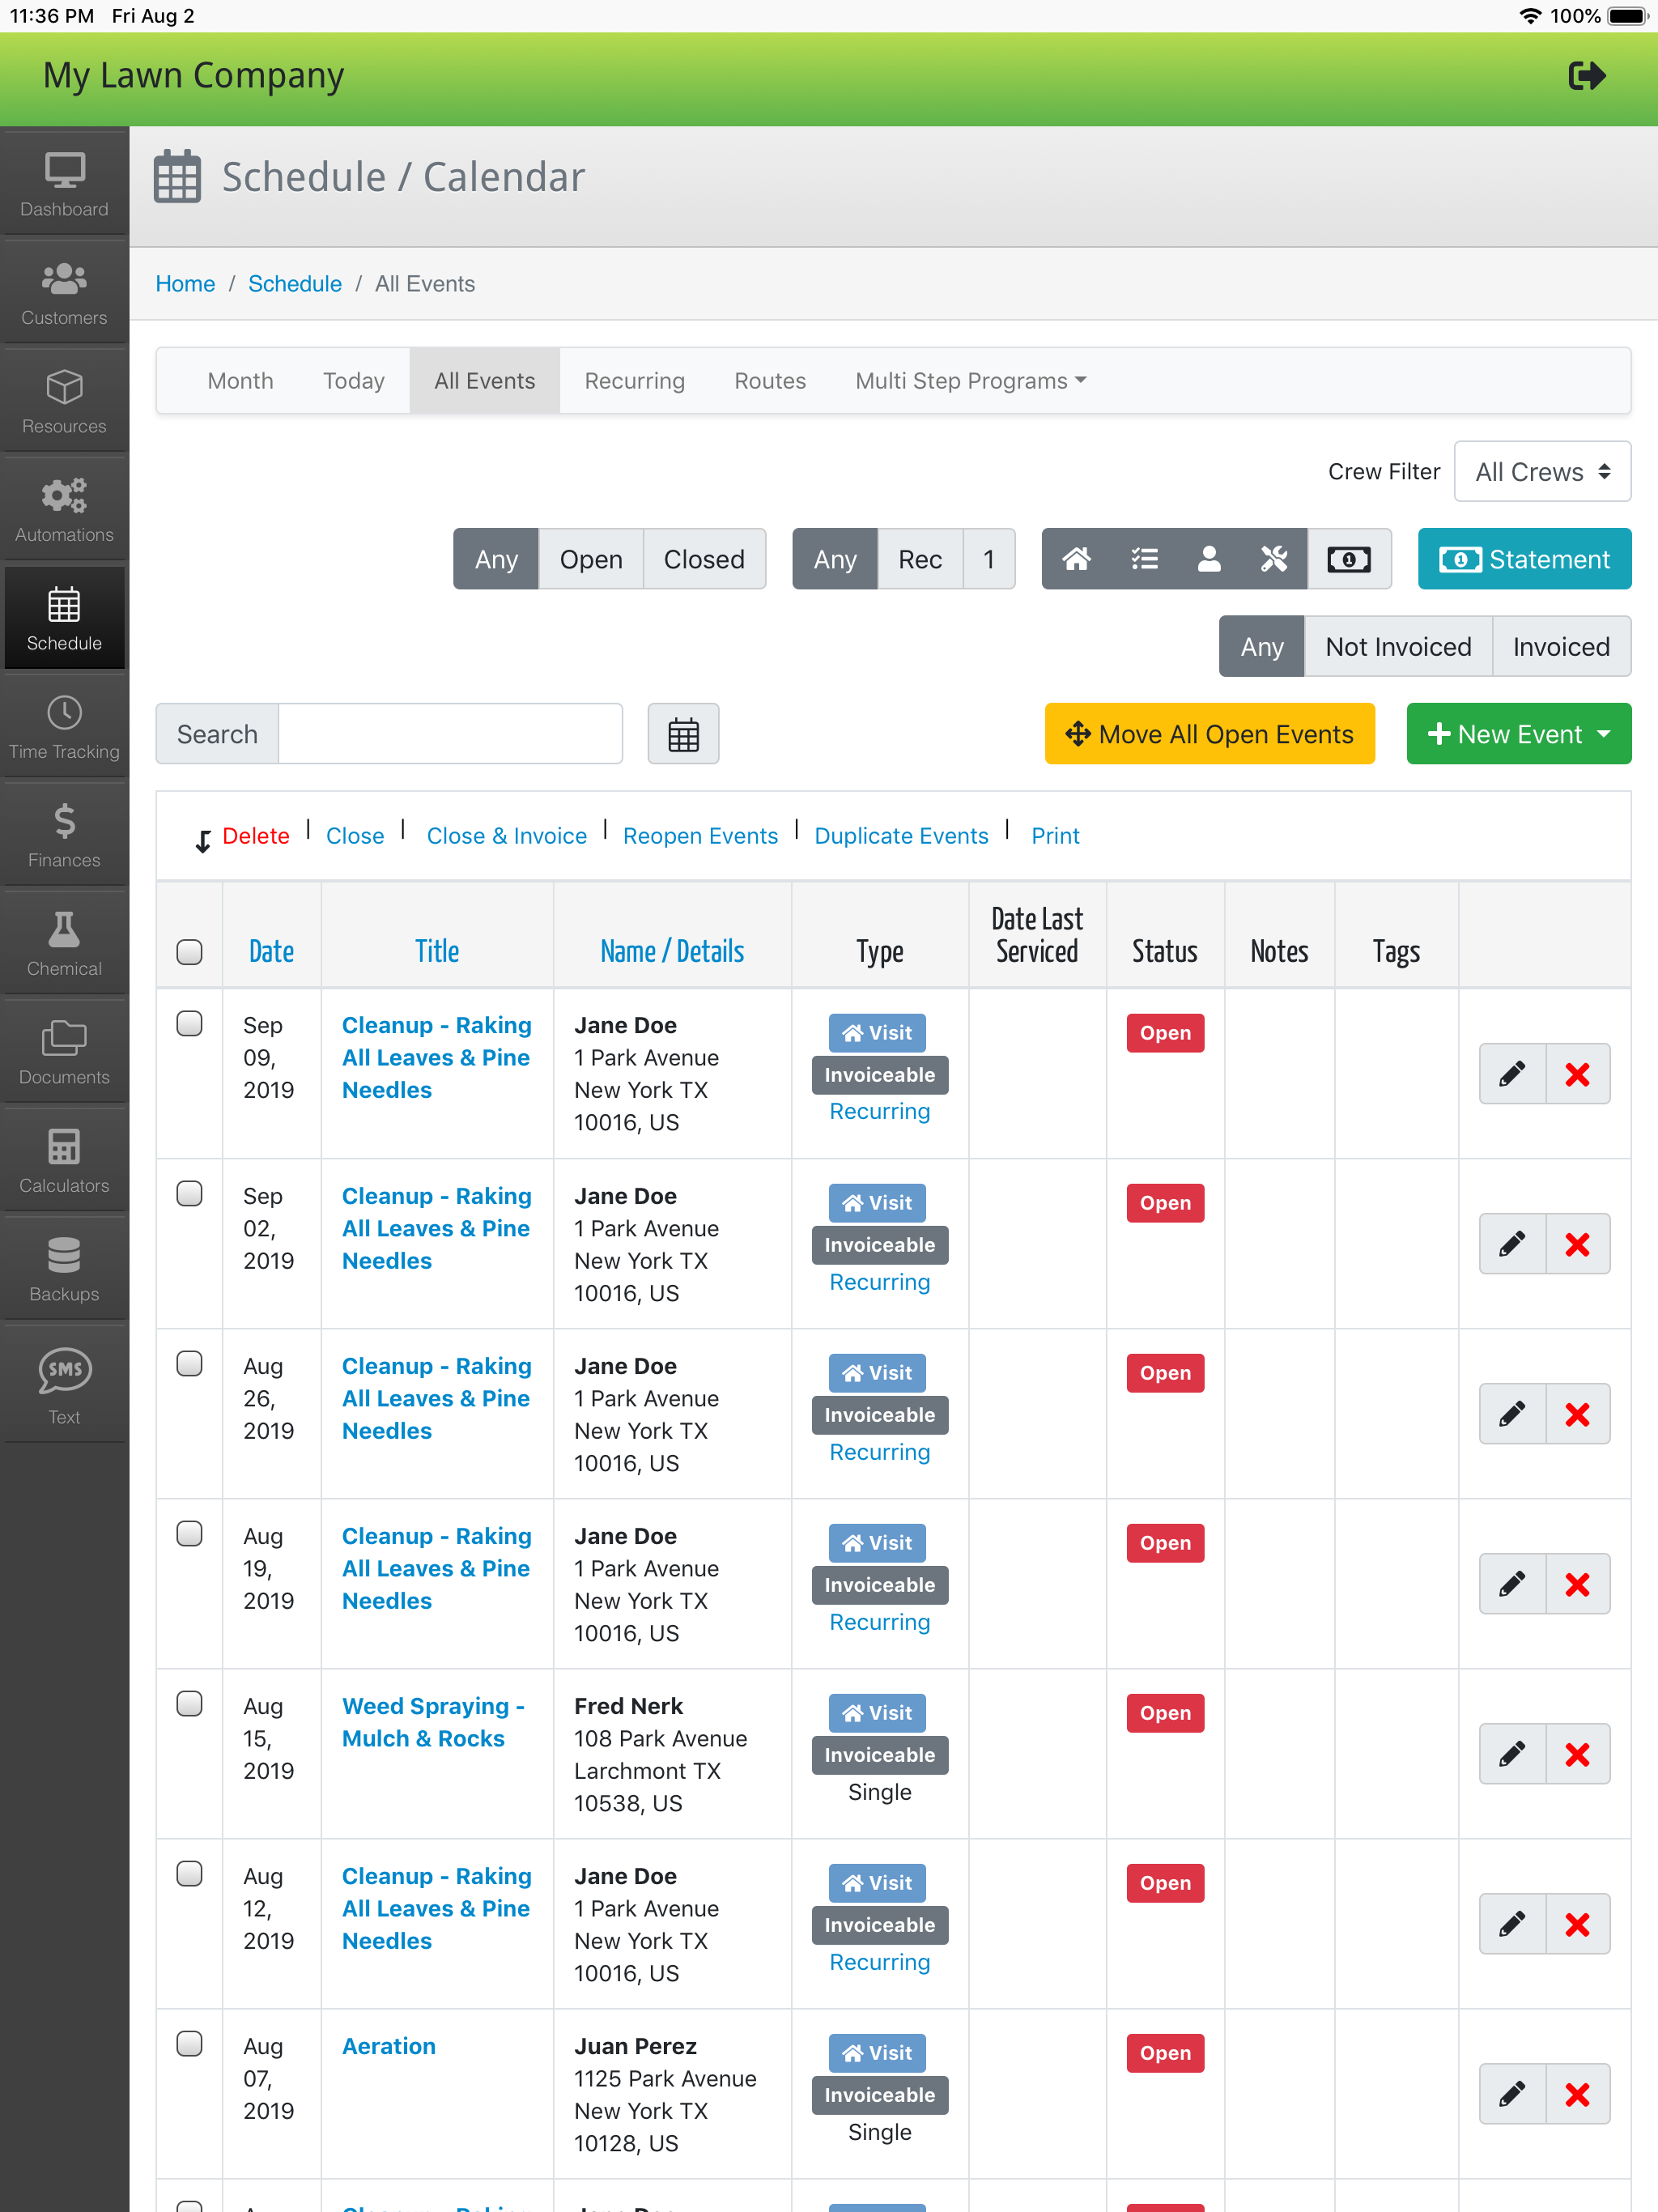This screenshot has width=1658, height=2212.
Task: Click the checklist filter icon
Action: click(x=1143, y=559)
